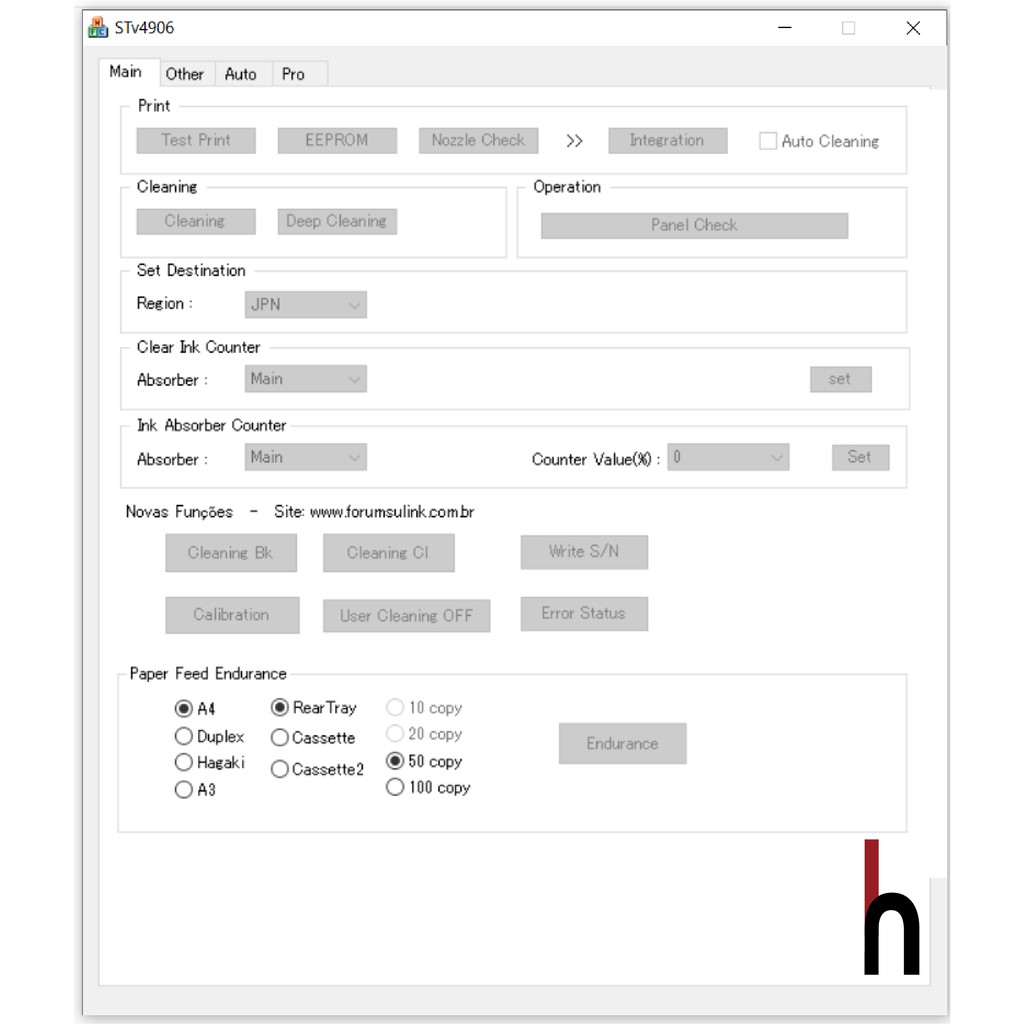Click the Deep Cleaning button
The width and height of the screenshot is (1024, 1024).
coord(337,221)
